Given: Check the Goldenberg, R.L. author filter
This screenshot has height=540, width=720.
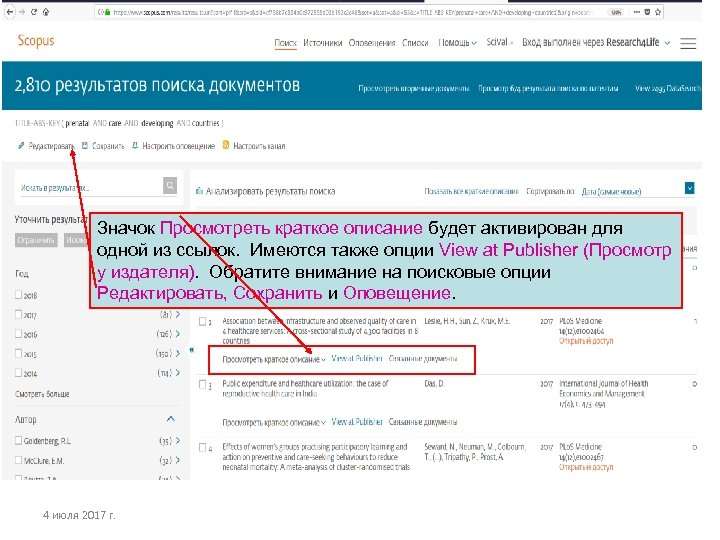Looking at the screenshot, I should (18, 440).
